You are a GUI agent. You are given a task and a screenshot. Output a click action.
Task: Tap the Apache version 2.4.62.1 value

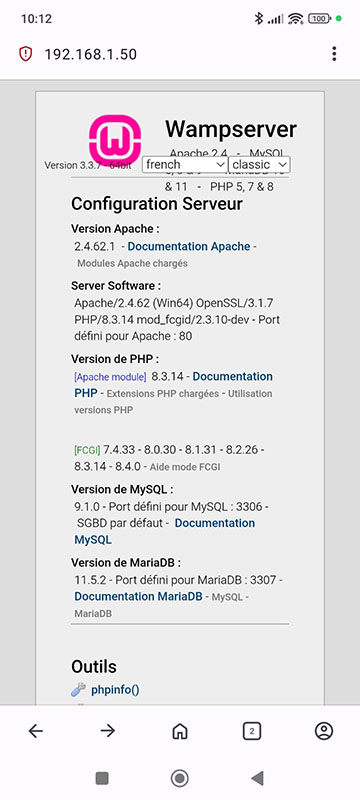coord(95,246)
